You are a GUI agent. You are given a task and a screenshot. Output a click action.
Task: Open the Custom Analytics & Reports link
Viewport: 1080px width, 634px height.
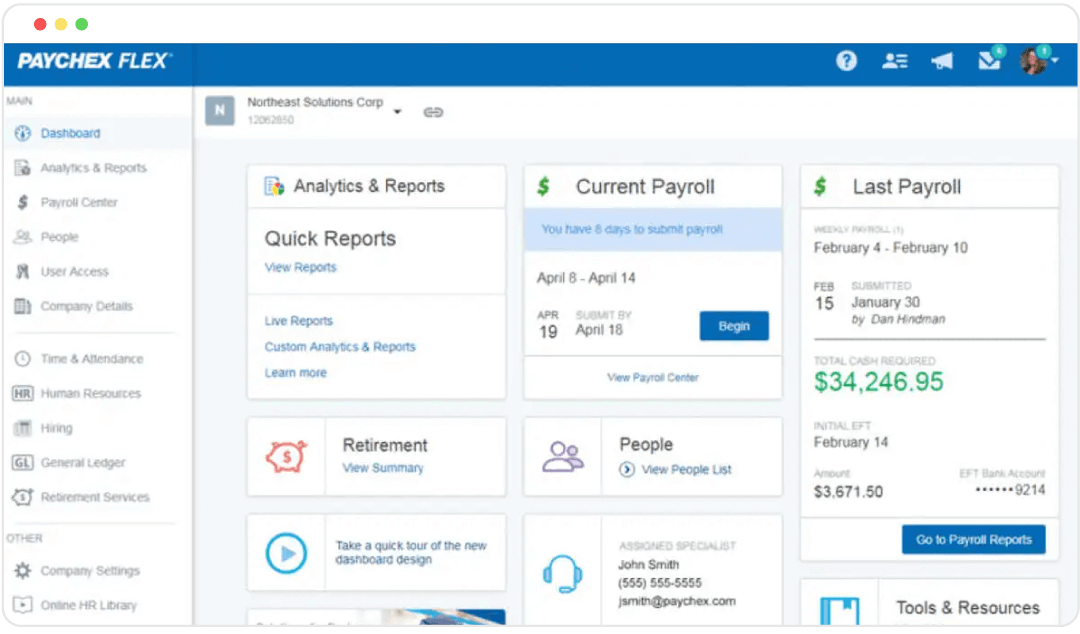click(341, 346)
